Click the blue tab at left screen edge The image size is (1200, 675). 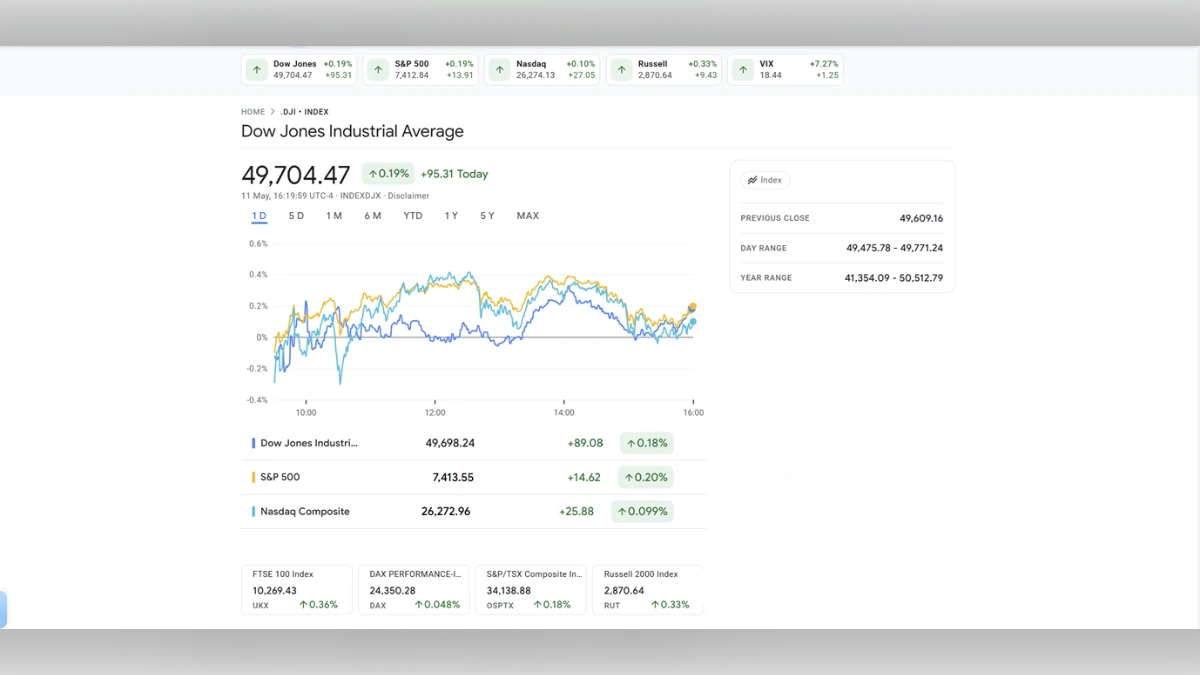coord(3,609)
